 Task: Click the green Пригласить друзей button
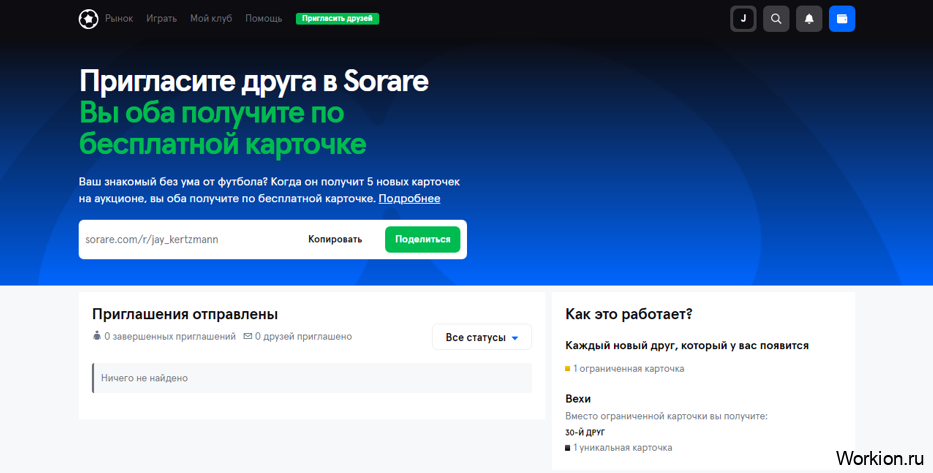click(337, 18)
